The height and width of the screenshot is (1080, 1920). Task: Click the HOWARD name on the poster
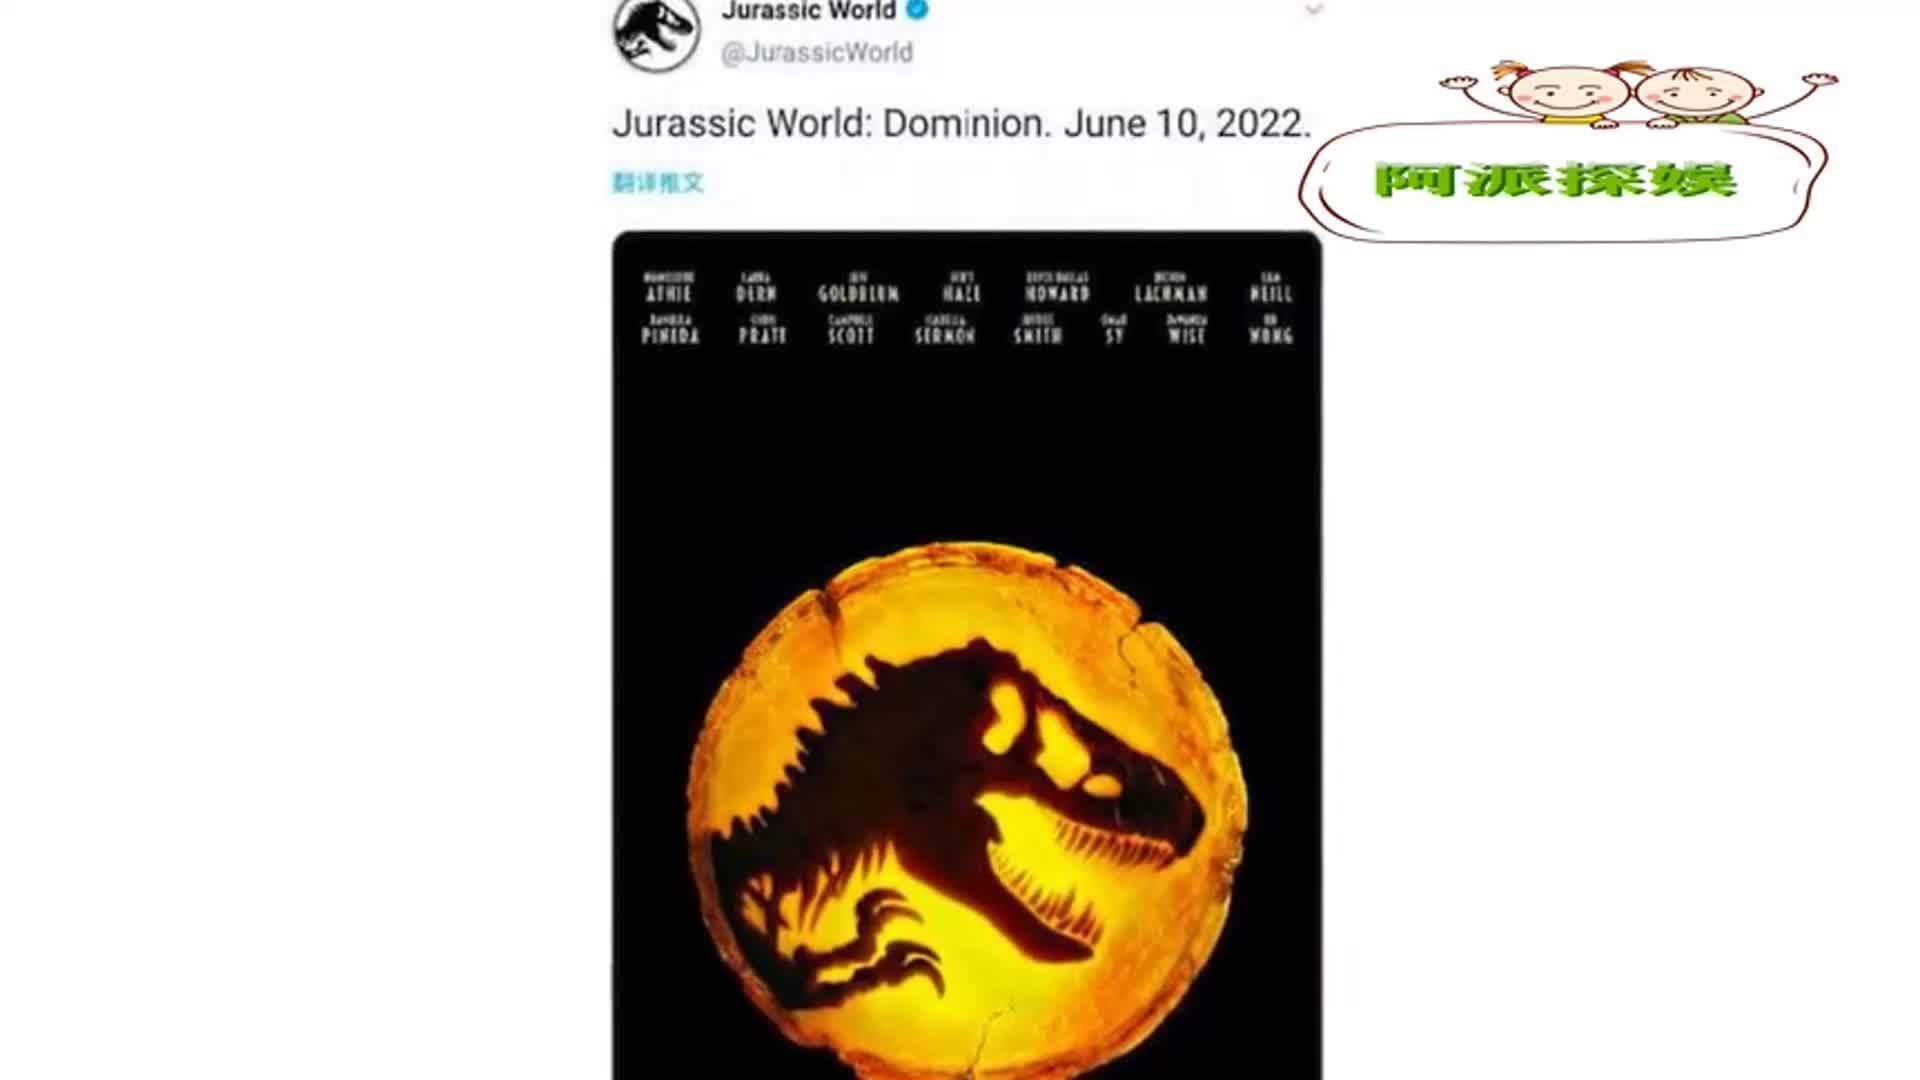(x=1057, y=293)
